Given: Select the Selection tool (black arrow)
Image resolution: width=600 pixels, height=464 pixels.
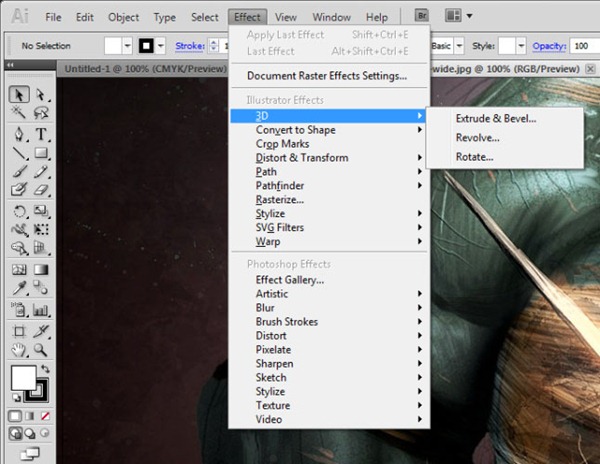Looking at the screenshot, I should pyautogui.click(x=19, y=94).
